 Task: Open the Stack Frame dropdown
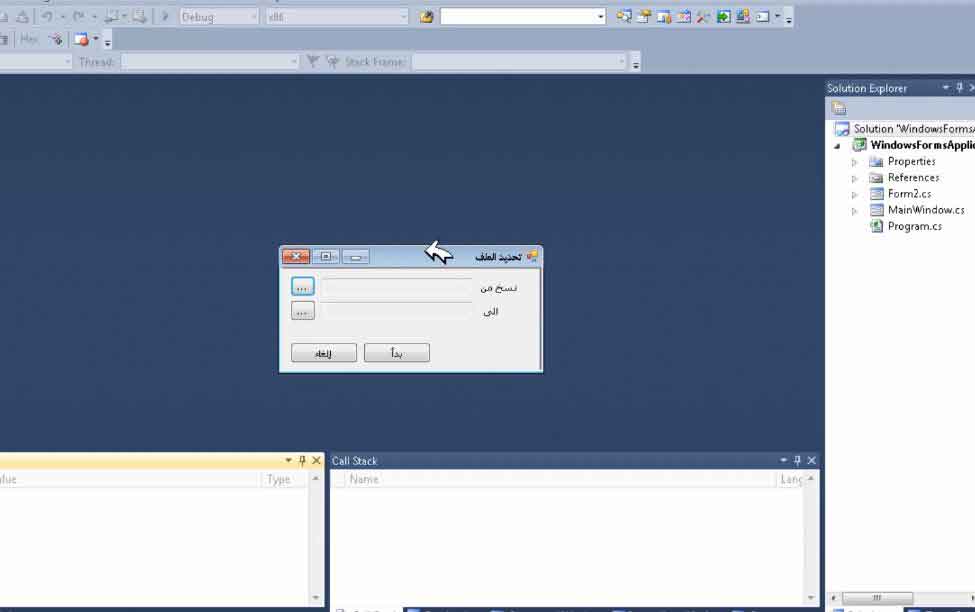[x=520, y=62]
